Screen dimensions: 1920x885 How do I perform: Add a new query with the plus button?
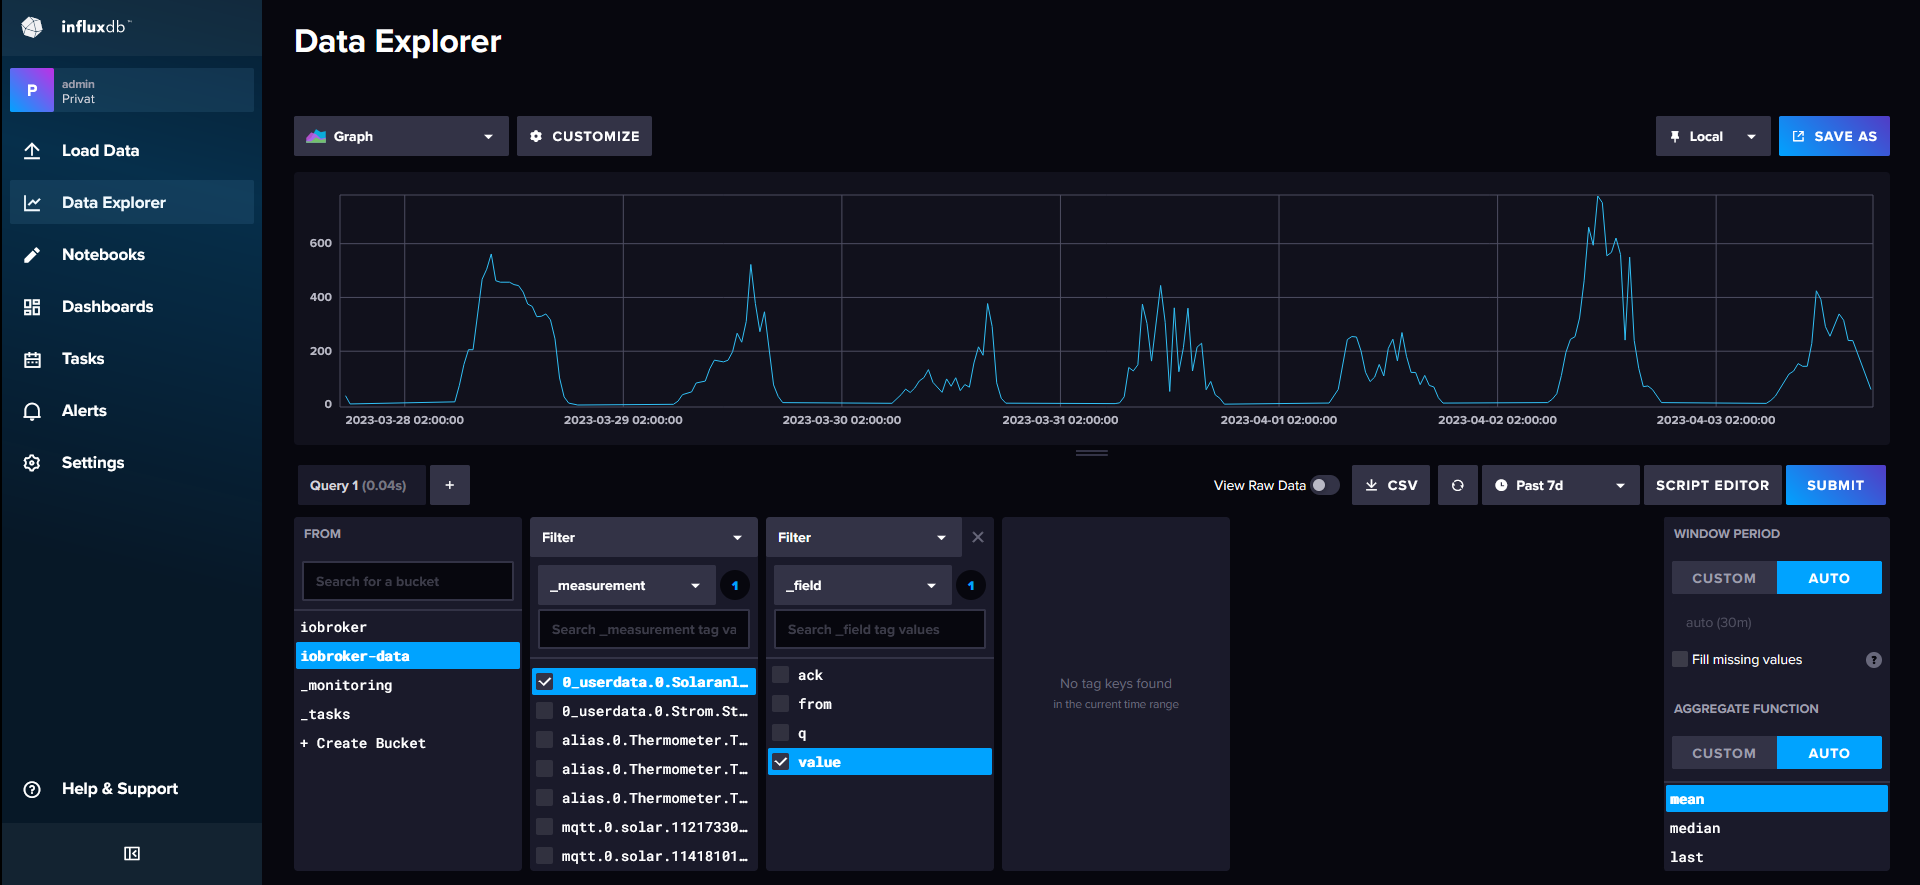(450, 485)
